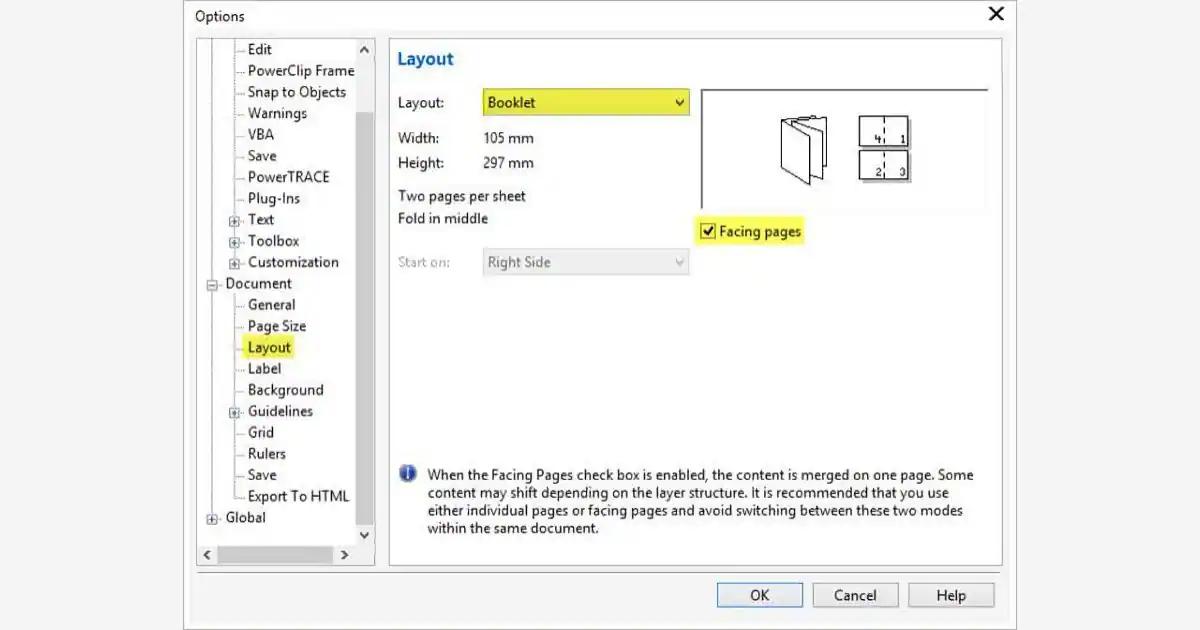
Task: Expand the Text tree node
Action: coord(235,220)
